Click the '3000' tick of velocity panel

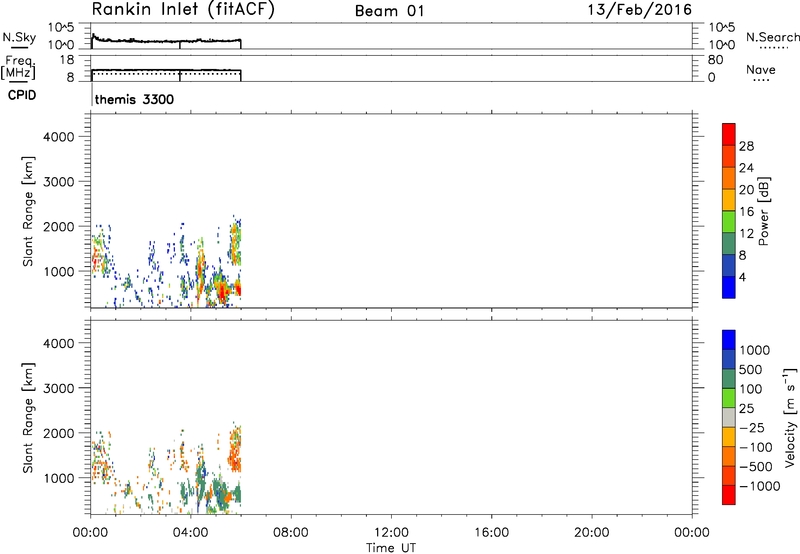59,388
